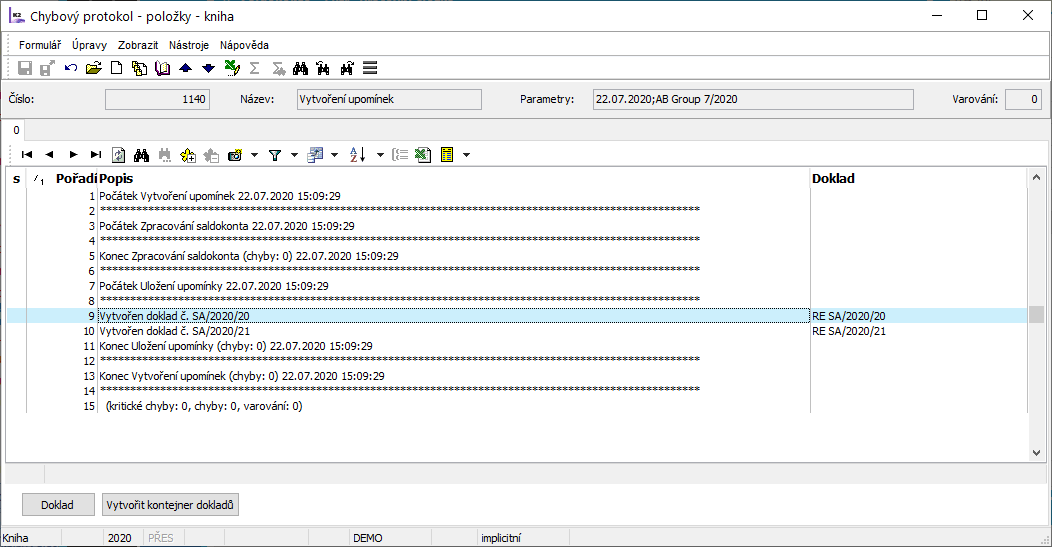
Task: Click the s column header
Action: click(16, 179)
